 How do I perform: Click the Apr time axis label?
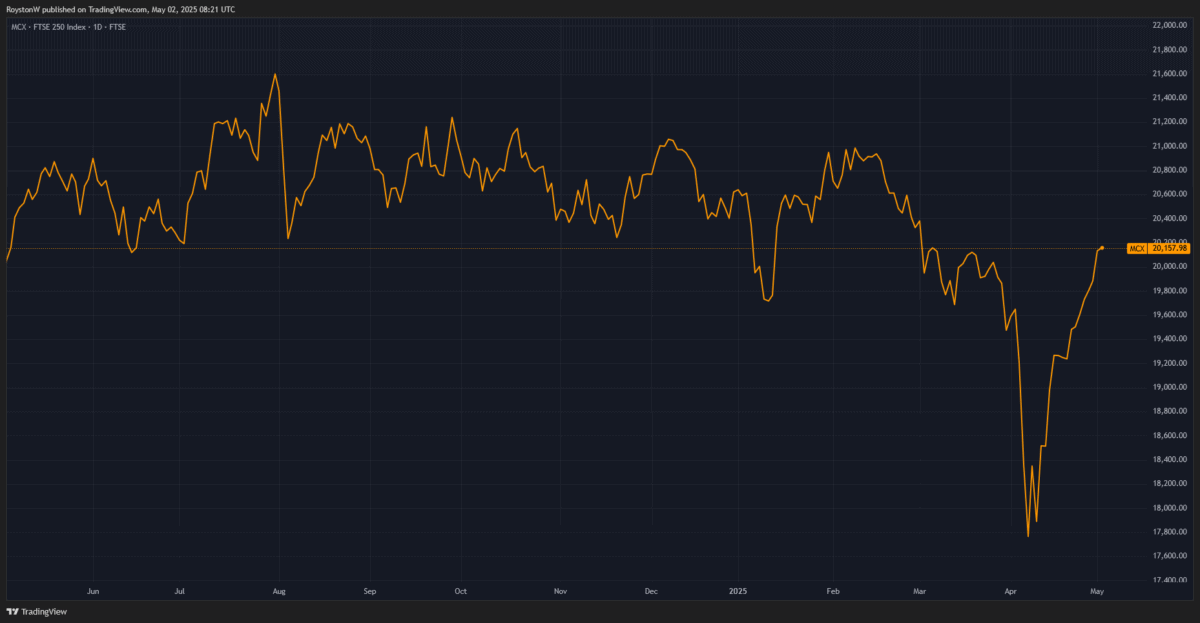[1011, 592]
